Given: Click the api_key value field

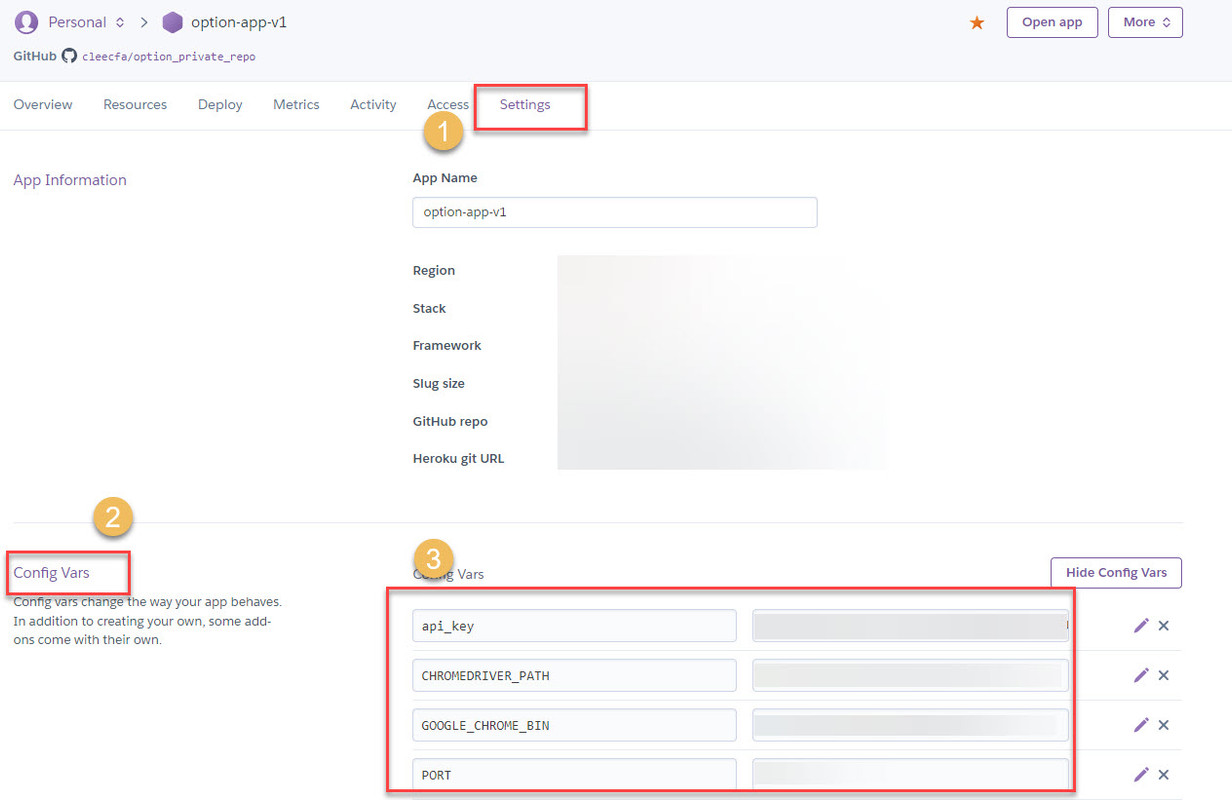Looking at the screenshot, I should click(x=910, y=625).
